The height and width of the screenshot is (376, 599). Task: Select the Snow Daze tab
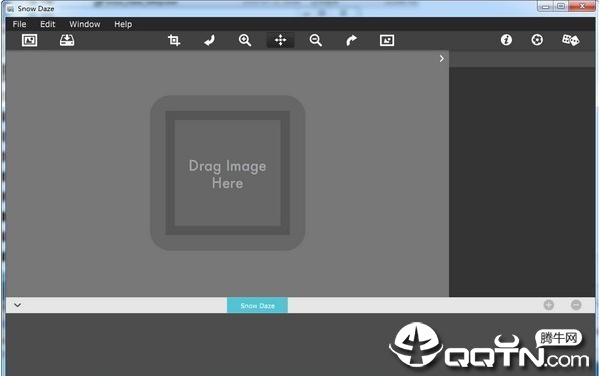click(257, 305)
